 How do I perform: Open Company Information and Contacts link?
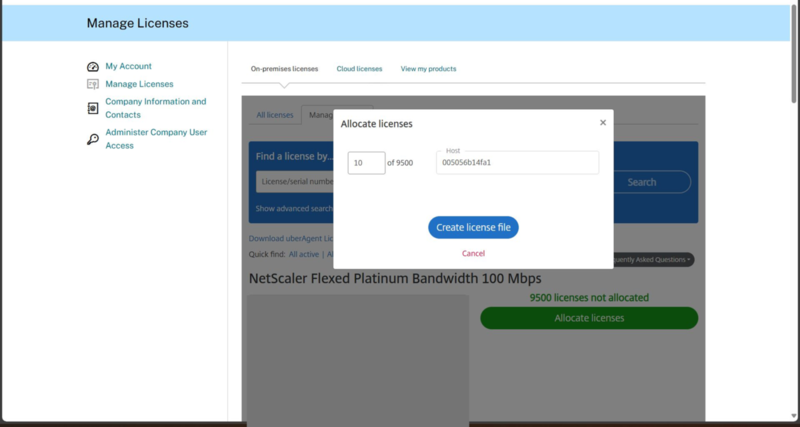tap(156, 108)
